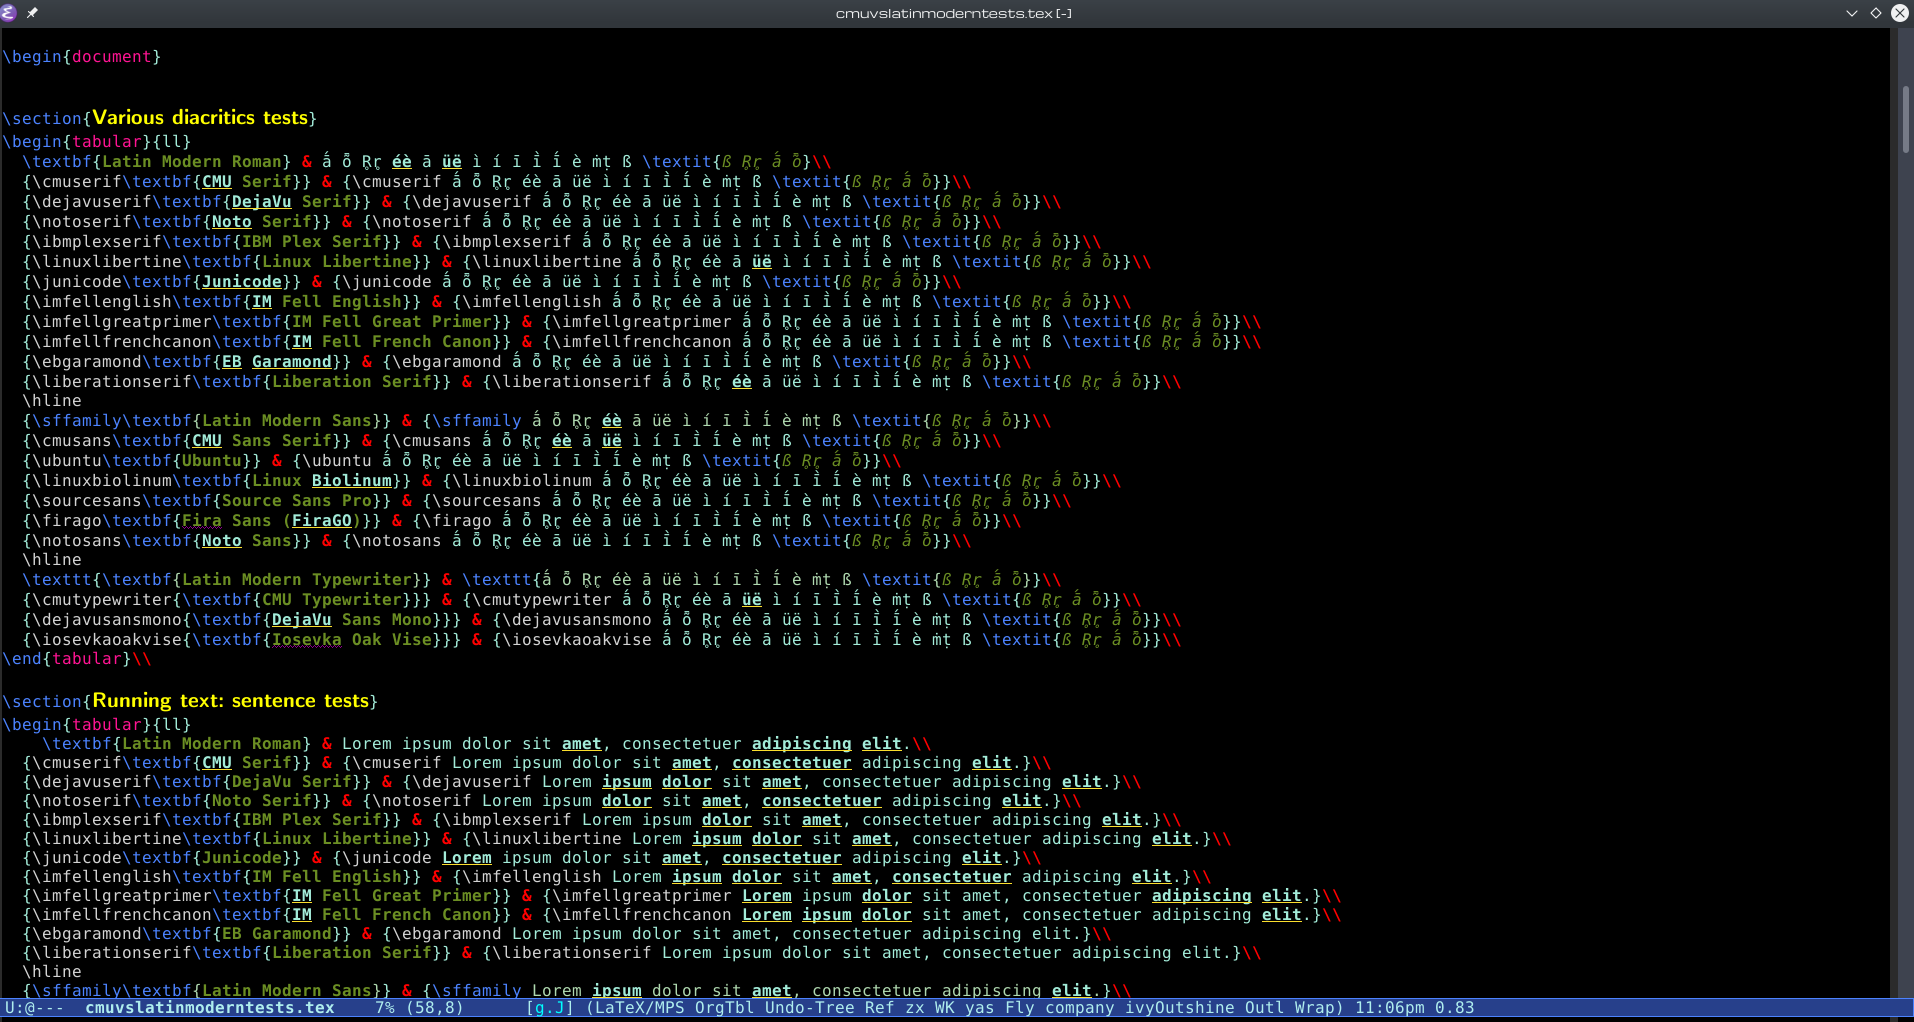This screenshot has height=1022, width=1914.
Task: Click the '\begin{document}' line
Action: (82, 57)
